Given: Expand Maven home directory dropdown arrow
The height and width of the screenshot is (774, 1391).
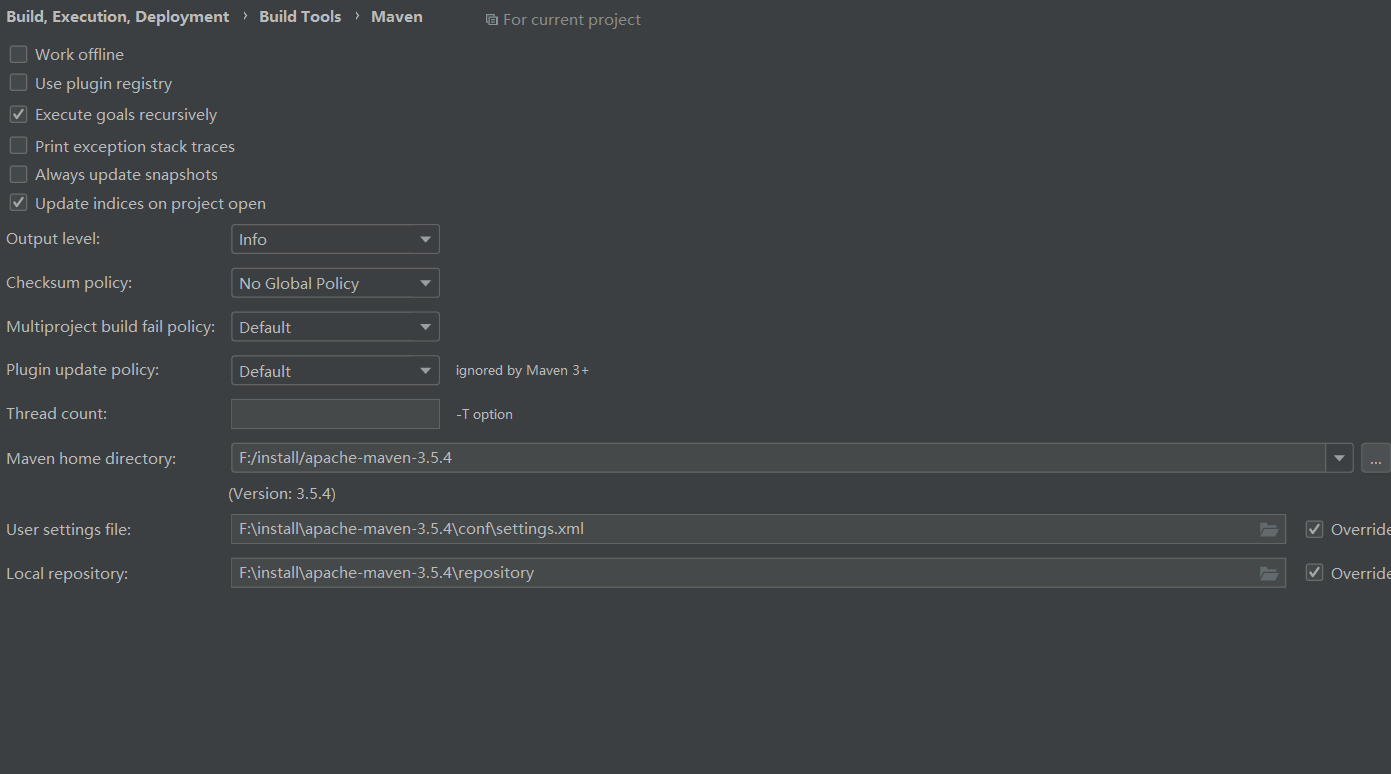Looking at the screenshot, I should pyautogui.click(x=1339, y=458).
